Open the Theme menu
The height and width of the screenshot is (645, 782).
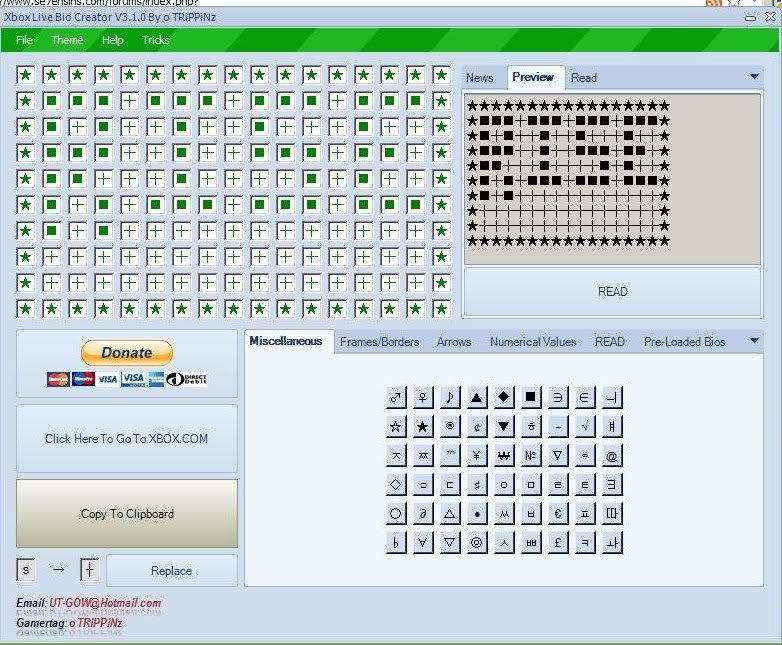pos(67,40)
